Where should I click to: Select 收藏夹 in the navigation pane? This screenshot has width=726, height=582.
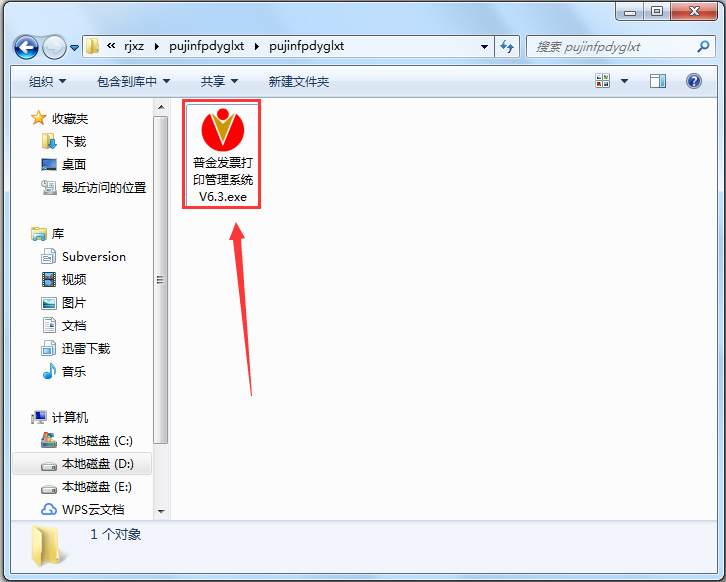(x=70, y=119)
